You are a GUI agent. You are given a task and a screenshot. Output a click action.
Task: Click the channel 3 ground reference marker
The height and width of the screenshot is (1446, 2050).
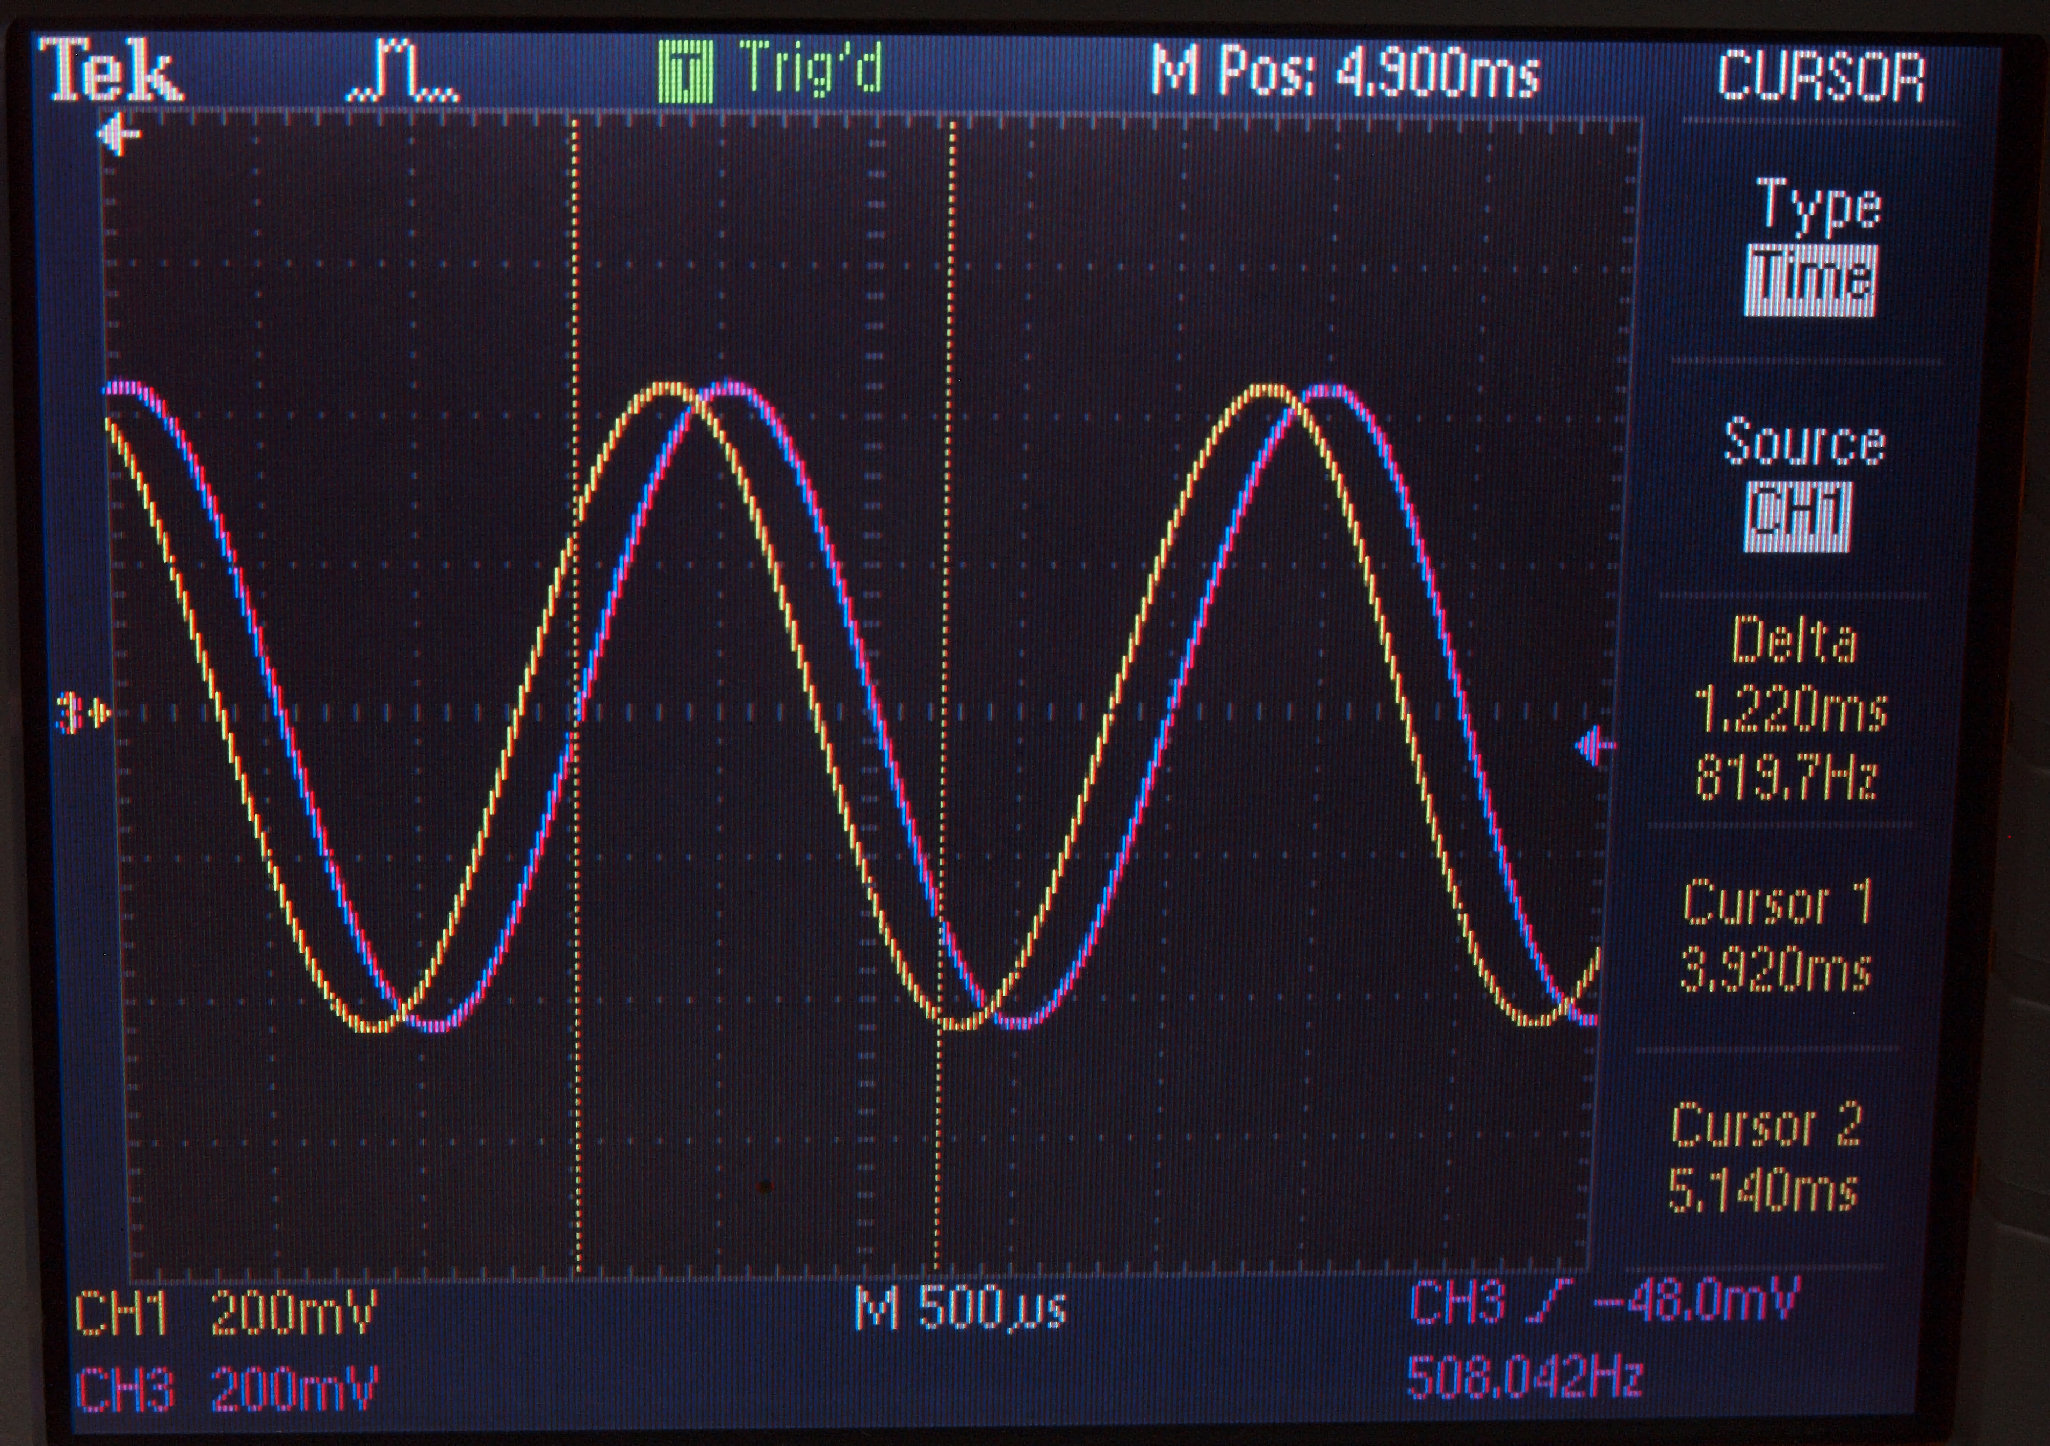click(83, 715)
